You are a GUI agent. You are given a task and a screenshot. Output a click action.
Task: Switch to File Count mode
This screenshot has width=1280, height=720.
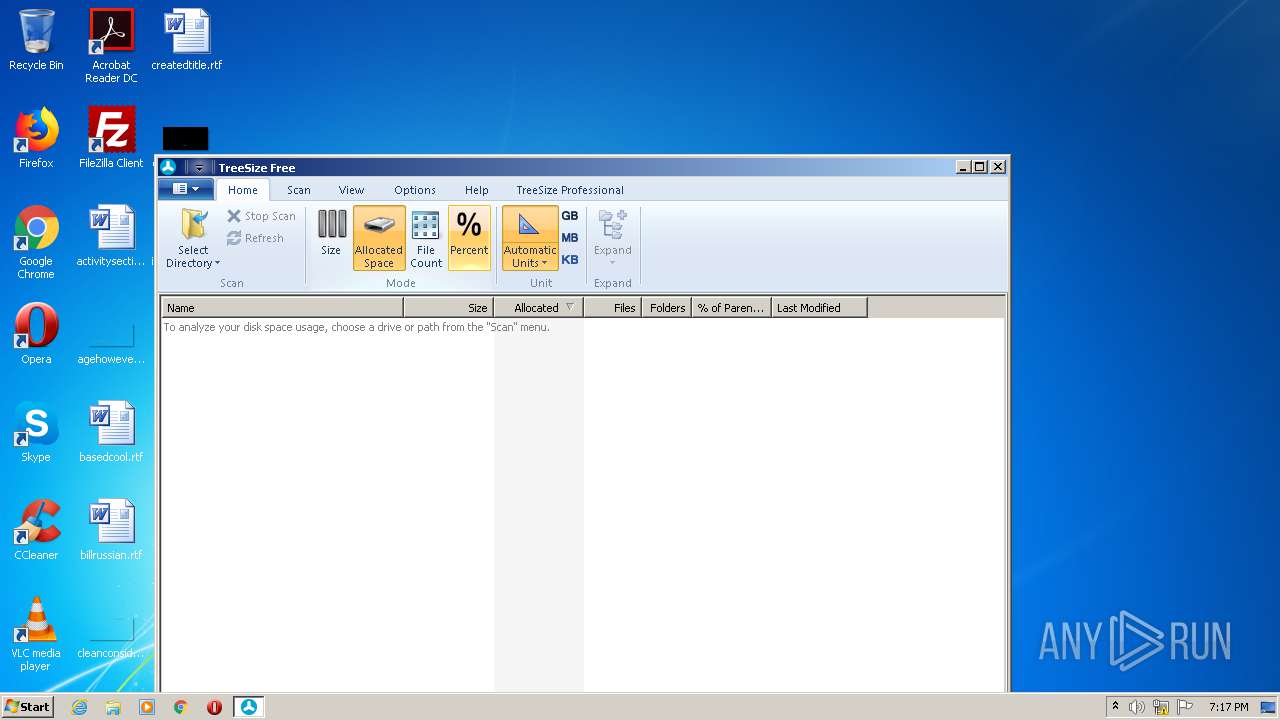pyautogui.click(x=426, y=238)
